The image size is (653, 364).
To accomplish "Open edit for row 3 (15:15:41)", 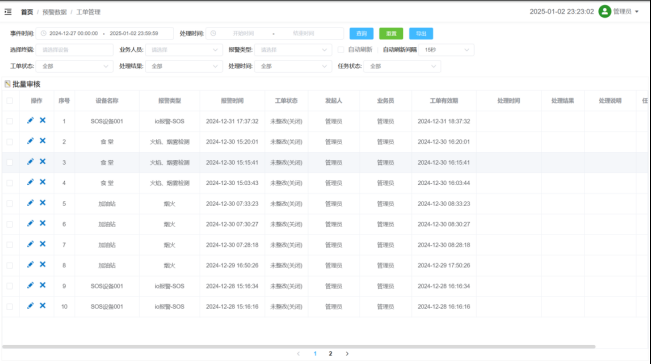I will [x=30, y=162].
